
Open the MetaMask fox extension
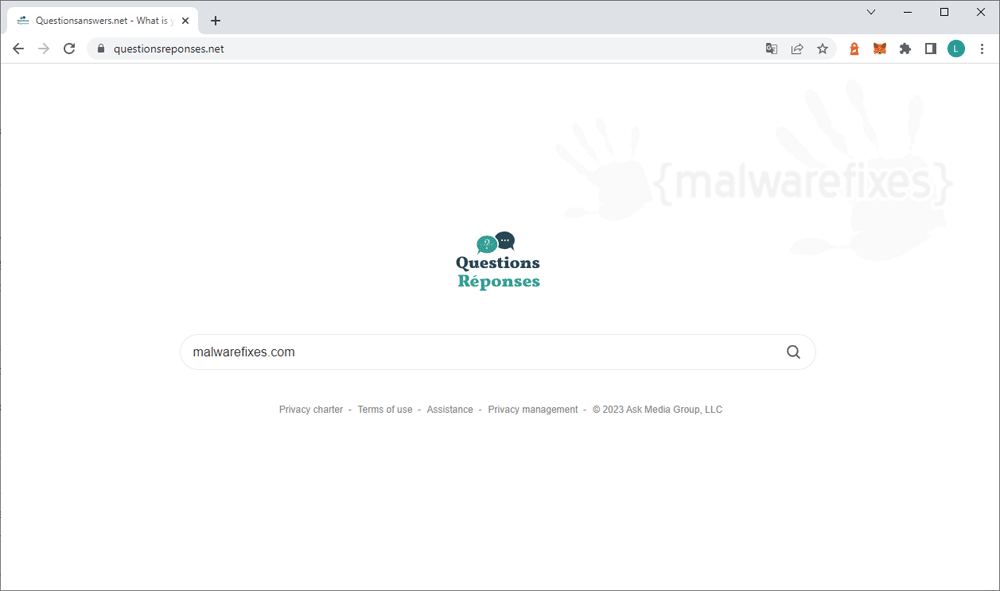click(x=879, y=48)
